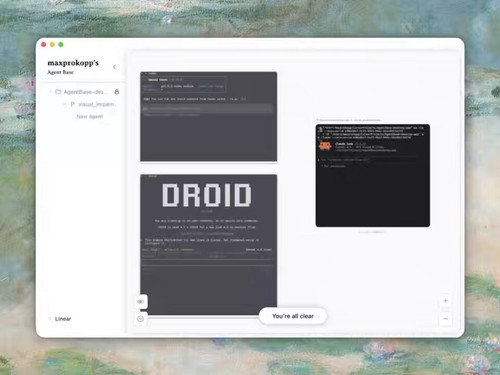Maximize the window with the green button

[61, 45]
